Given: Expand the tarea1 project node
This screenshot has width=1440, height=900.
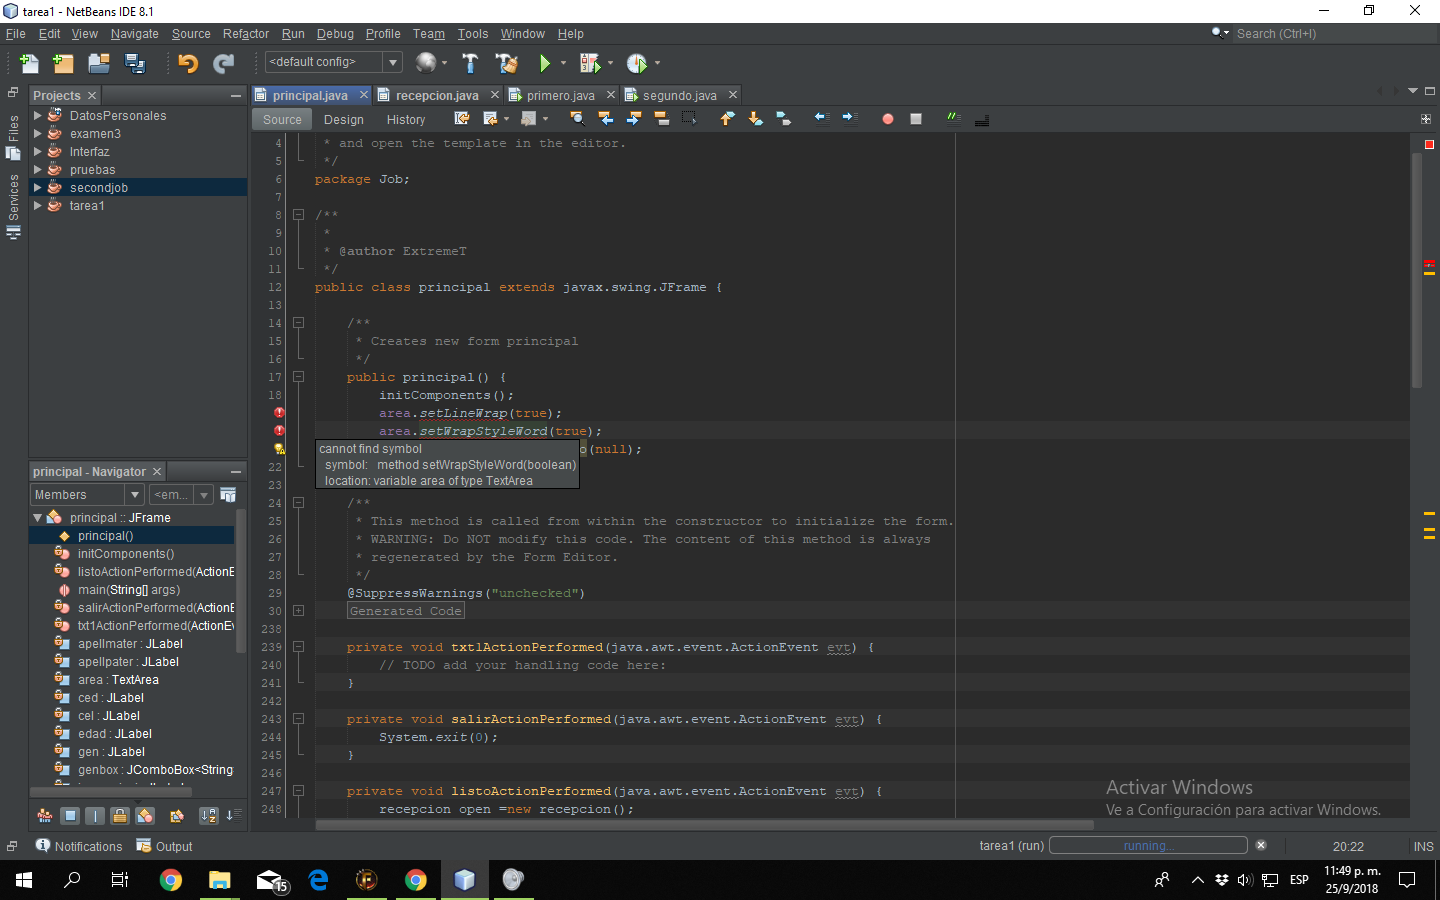Looking at the screenshot, I should (38, 205).
